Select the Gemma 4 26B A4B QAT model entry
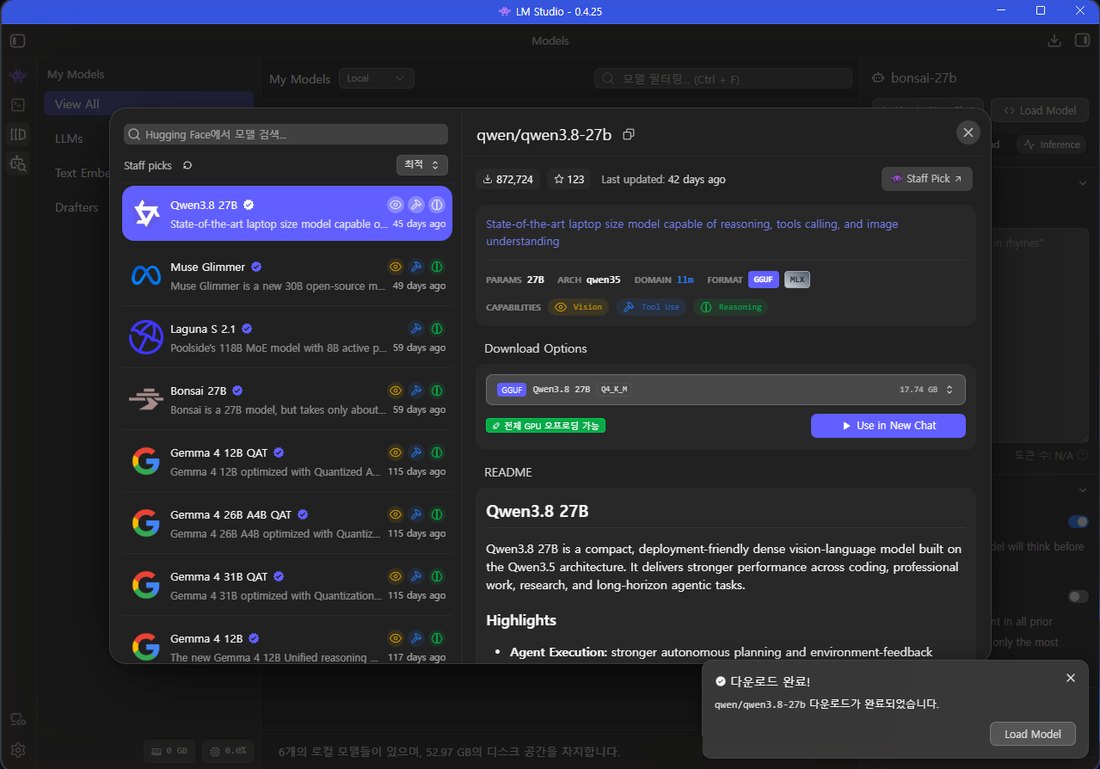 pyautogui.click(x=287, y=523)
